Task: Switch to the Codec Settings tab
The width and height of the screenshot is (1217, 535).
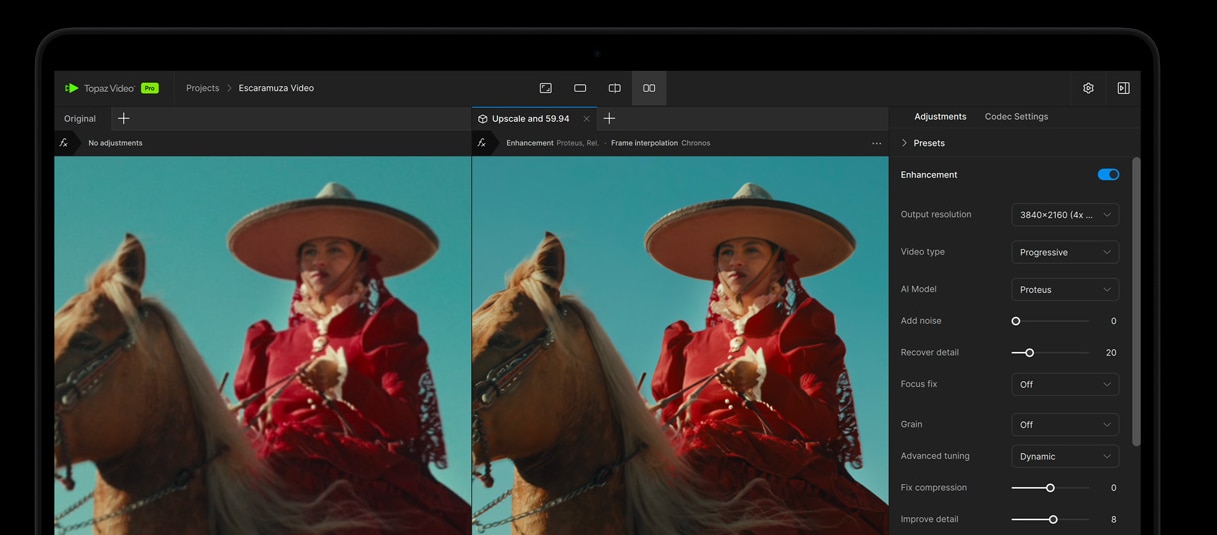Action: click(1016, 117)
